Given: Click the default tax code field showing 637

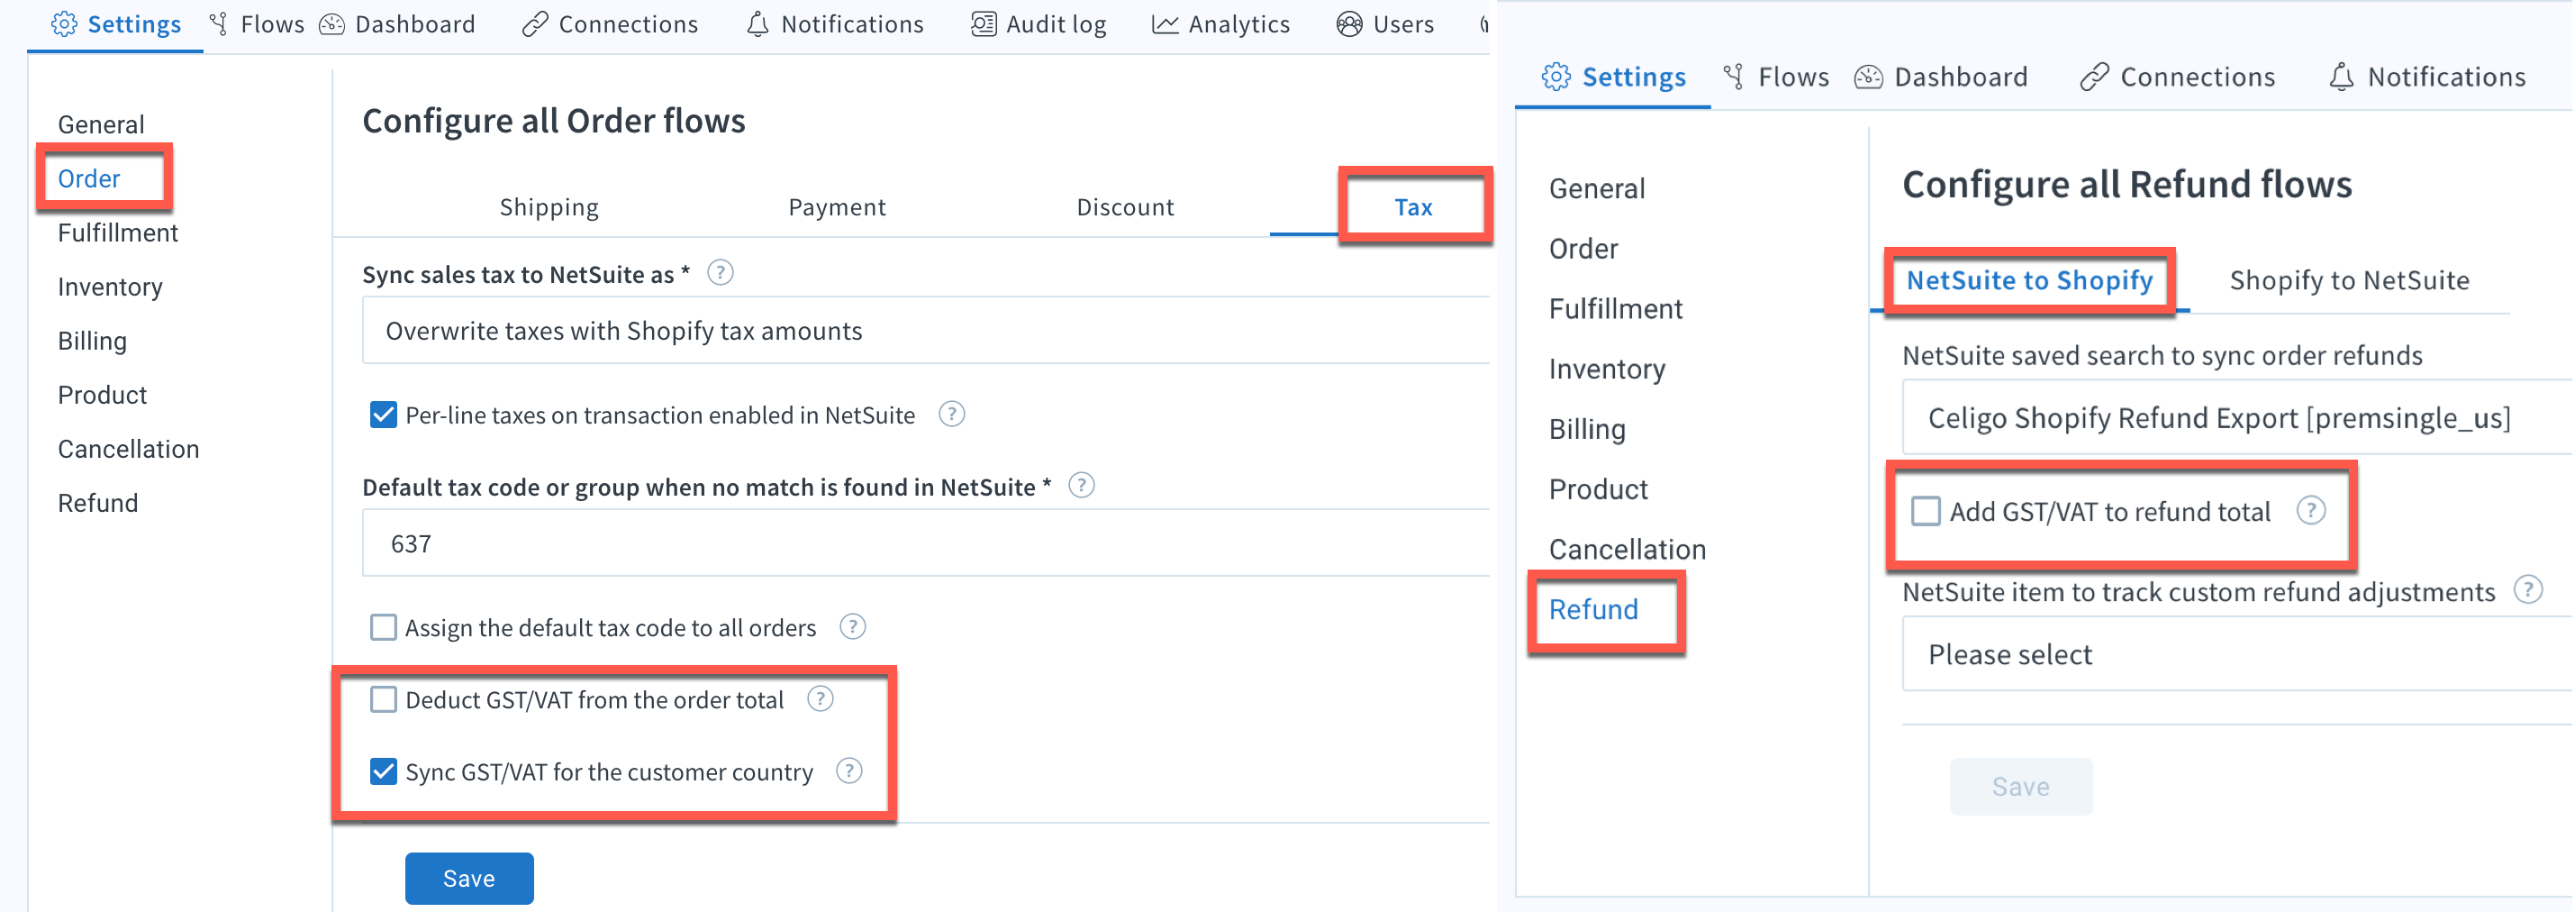Looking at the screenshot, I should coord(925,543).
